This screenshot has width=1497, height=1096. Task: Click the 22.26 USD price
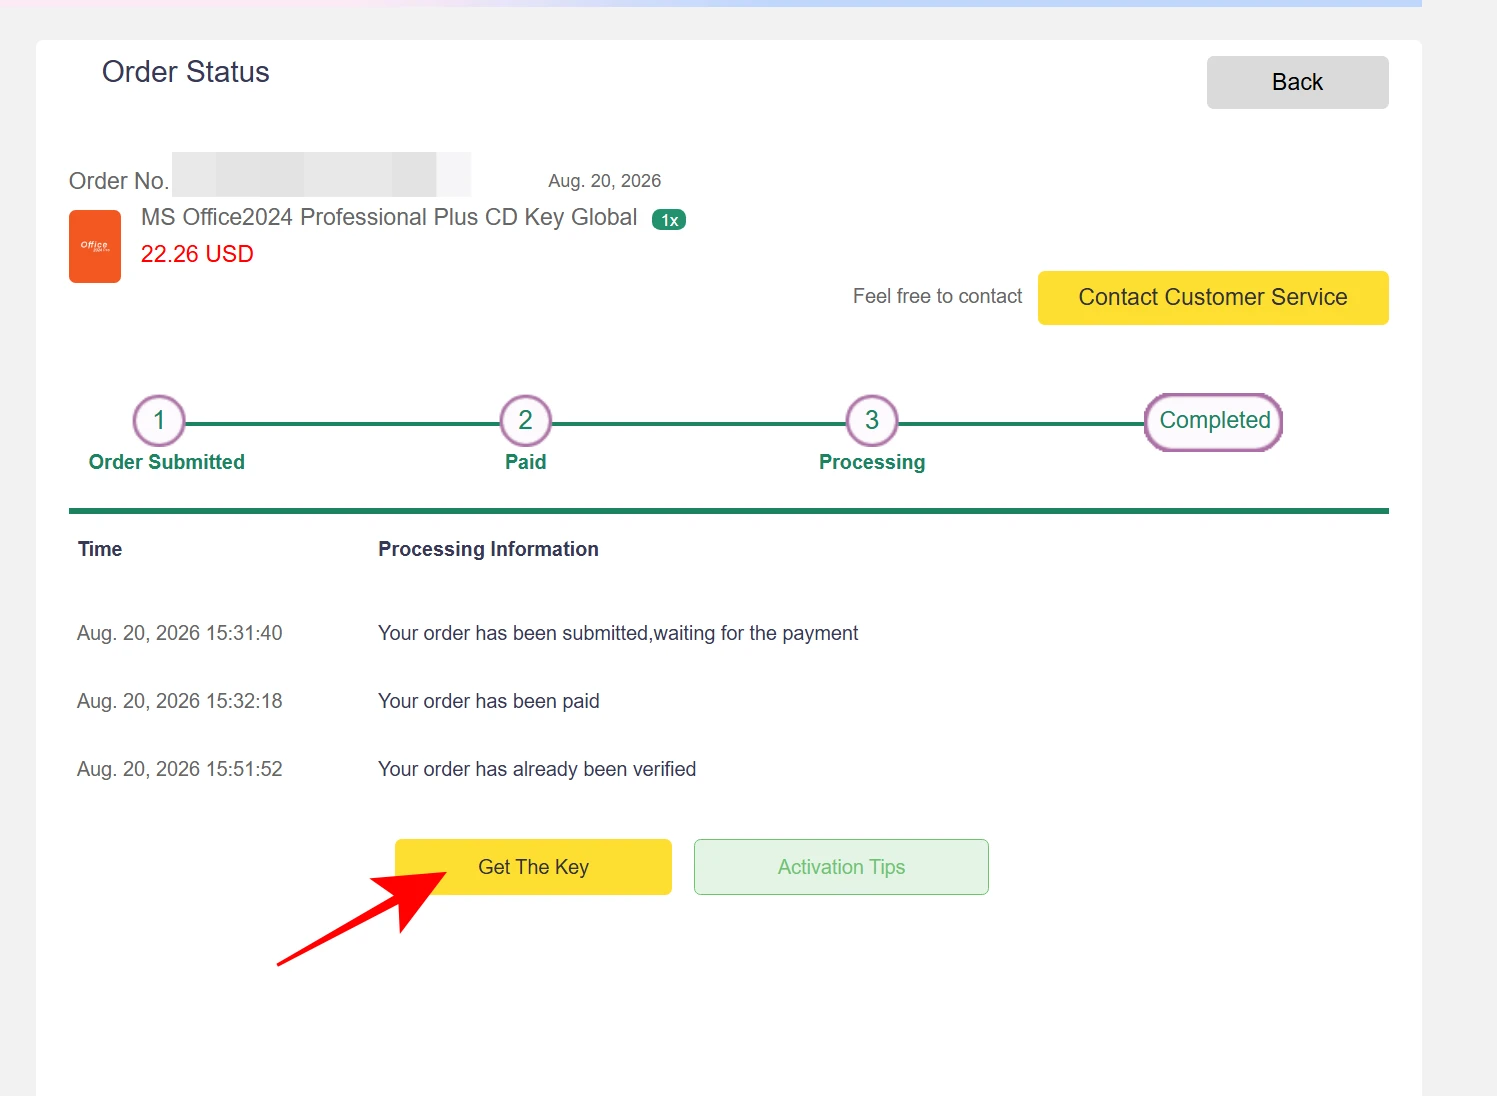tap(197, 254)
